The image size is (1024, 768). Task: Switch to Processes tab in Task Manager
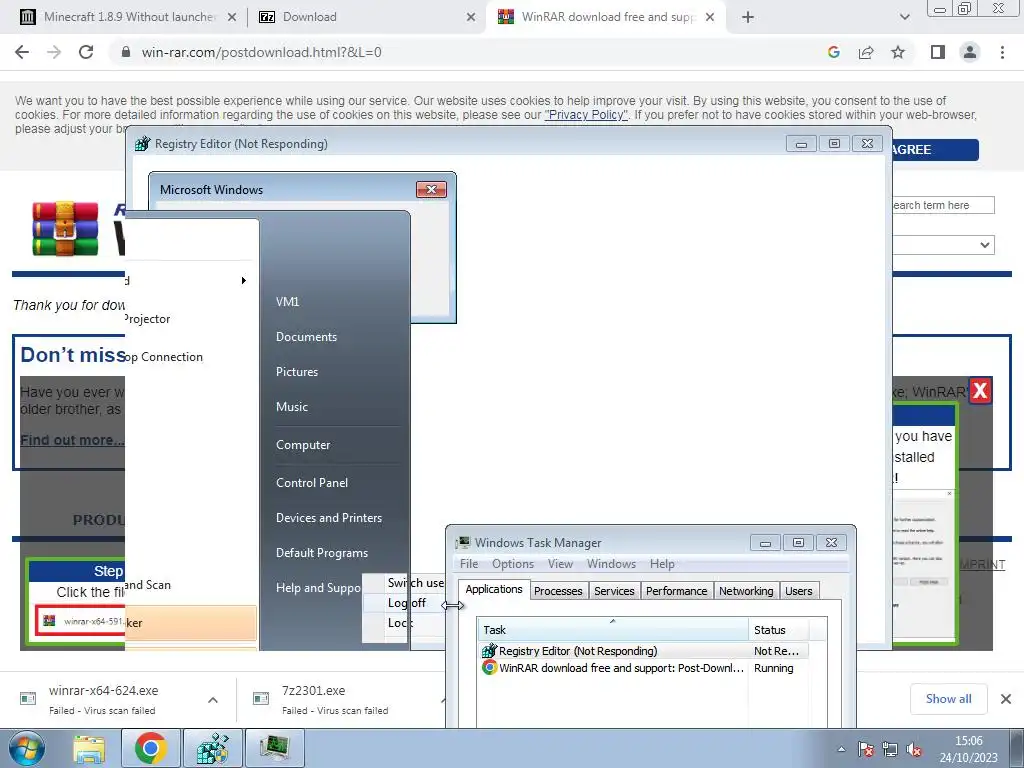click(x=558, y=591)
